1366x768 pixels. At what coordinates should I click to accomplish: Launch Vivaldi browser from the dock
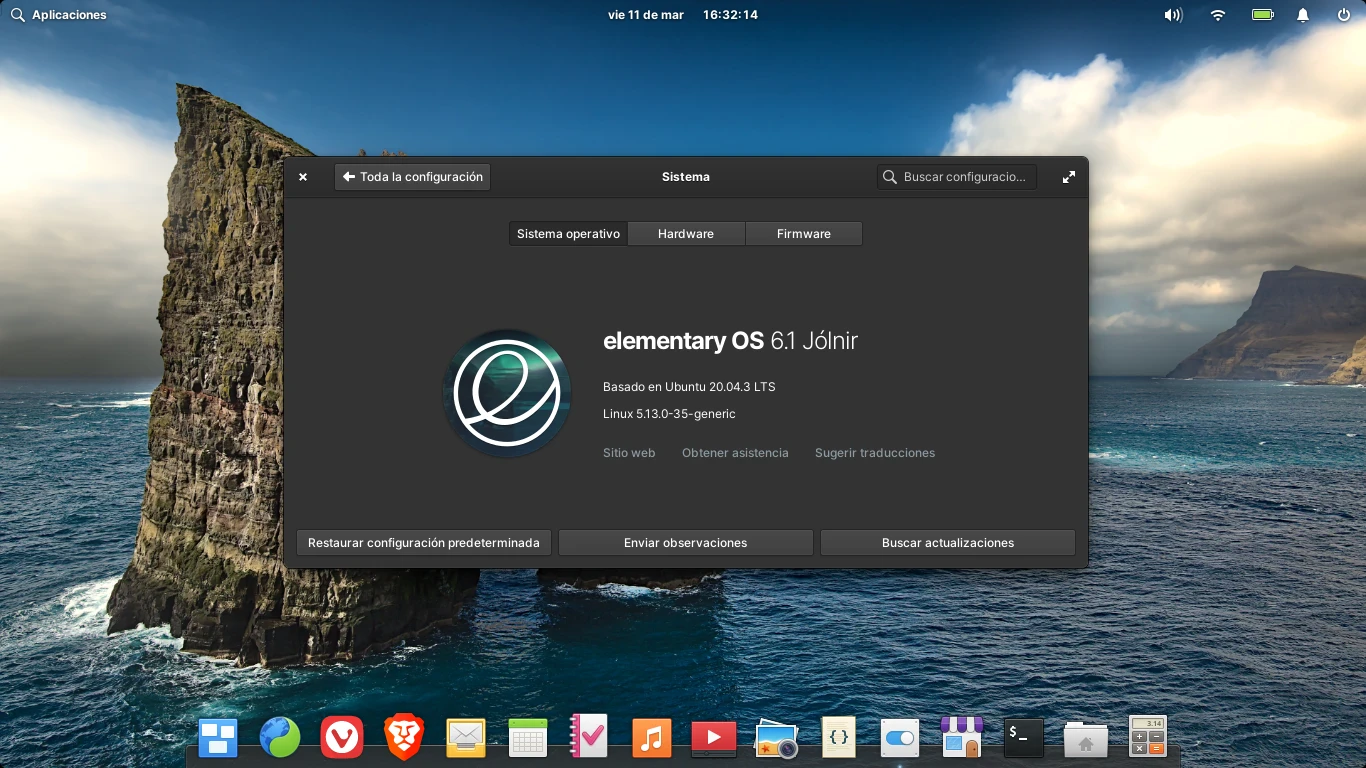pyautogui.click(x=342, y=738)
